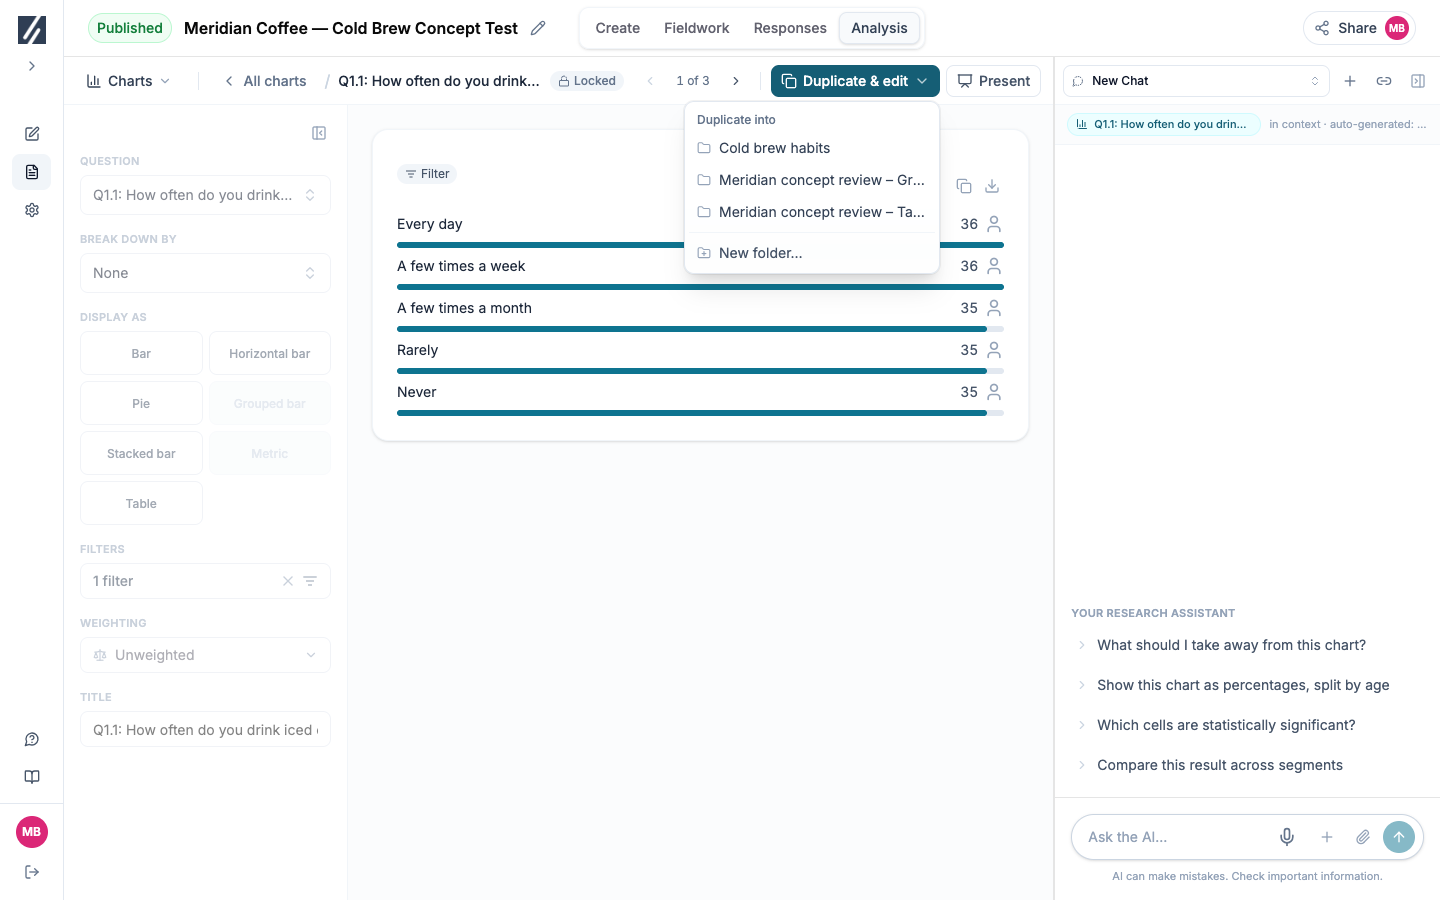Start a new chat plus icon
This screenshot has height=900, width=1440.
click(1350, 81)
